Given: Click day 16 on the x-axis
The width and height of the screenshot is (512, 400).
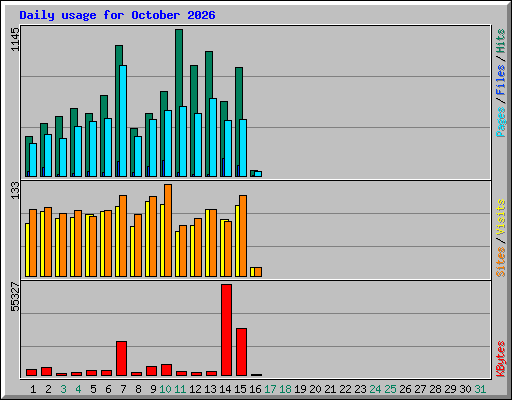Looking at the screenshot, I should [255, 389].
